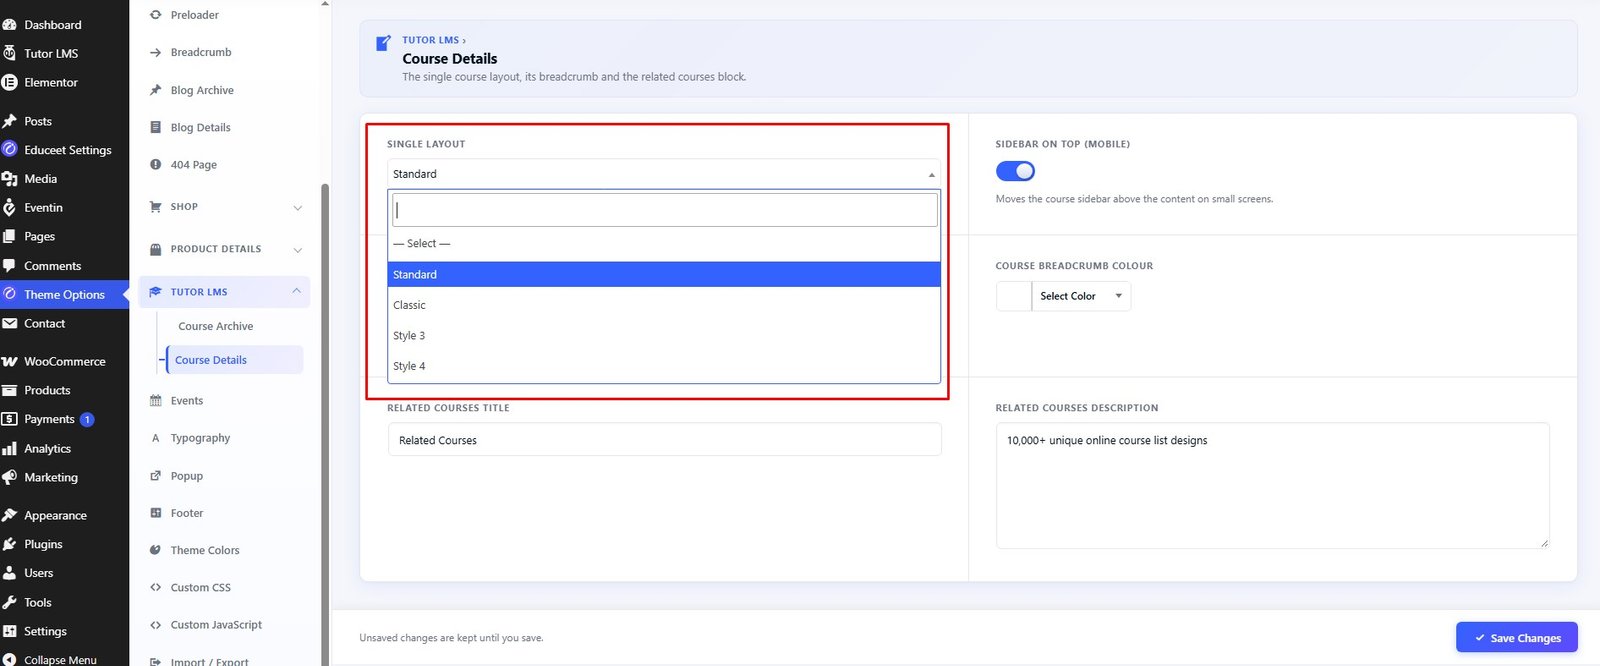The width and height of the screenshot is (1600, 666).
Task: Click the Dashboard gauge icon
Action: point(10,25)
